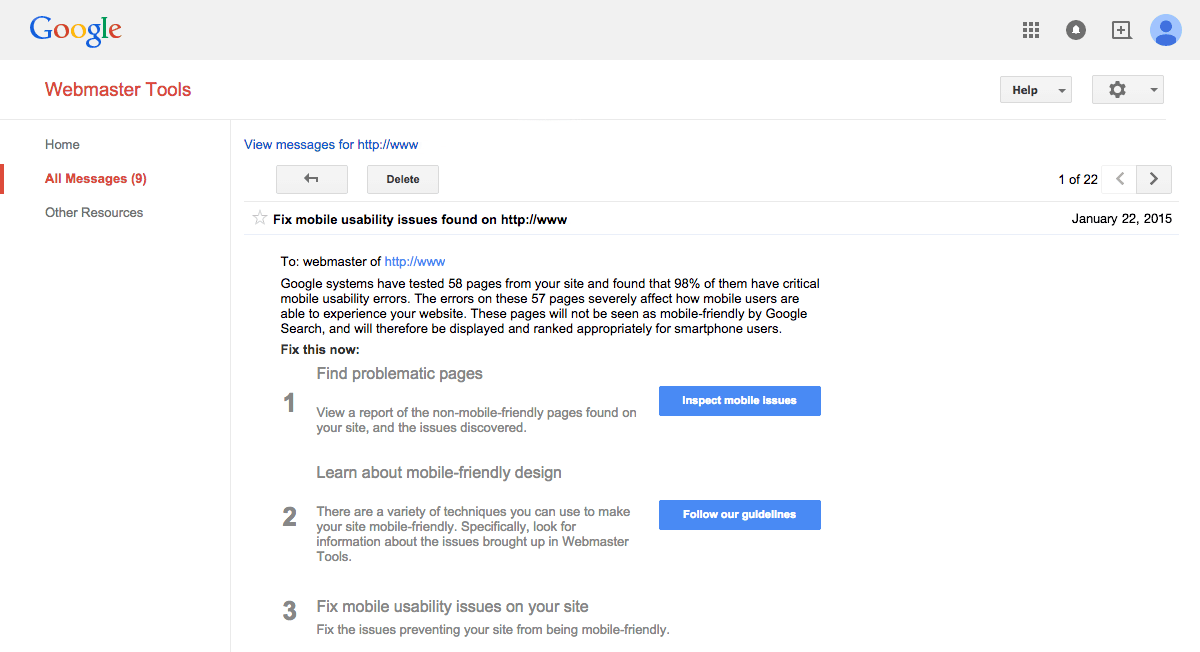Click Inspect mobile issues button

coord(740,401)
